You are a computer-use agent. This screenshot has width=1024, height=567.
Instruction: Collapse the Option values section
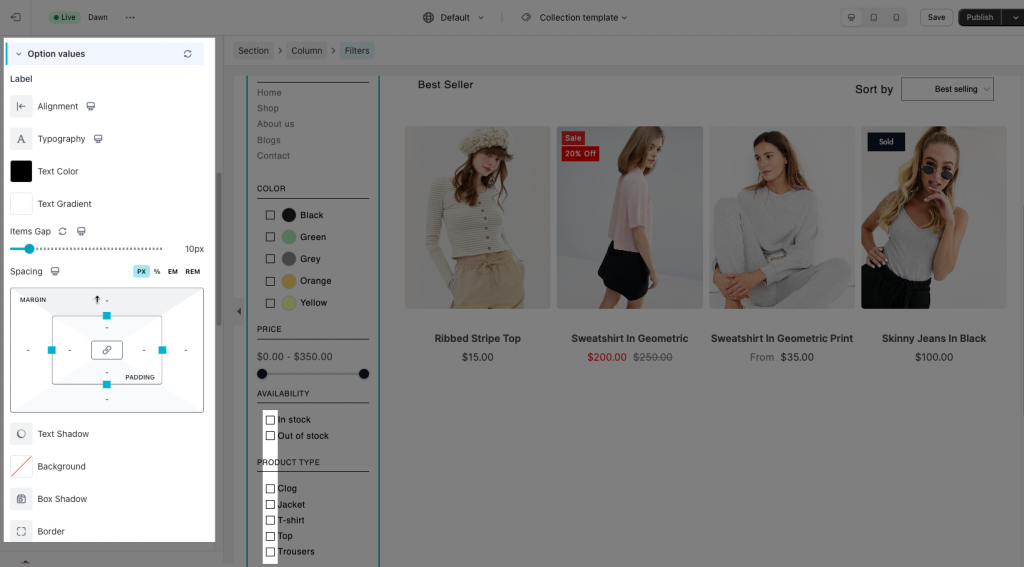[x=18, y=54]
